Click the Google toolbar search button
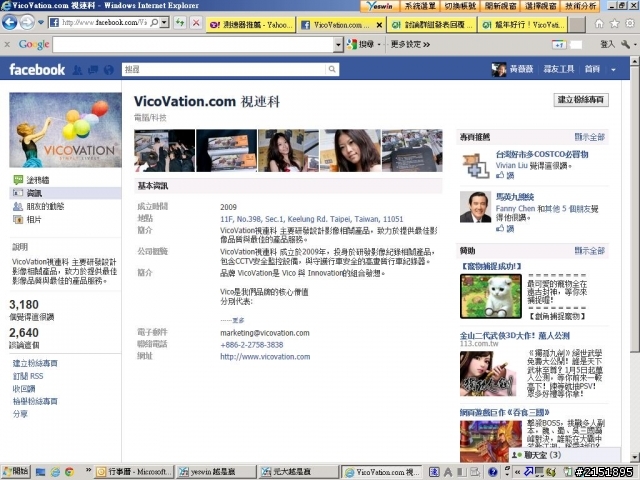This screenshot has height=480, width=640. [360, 44]
